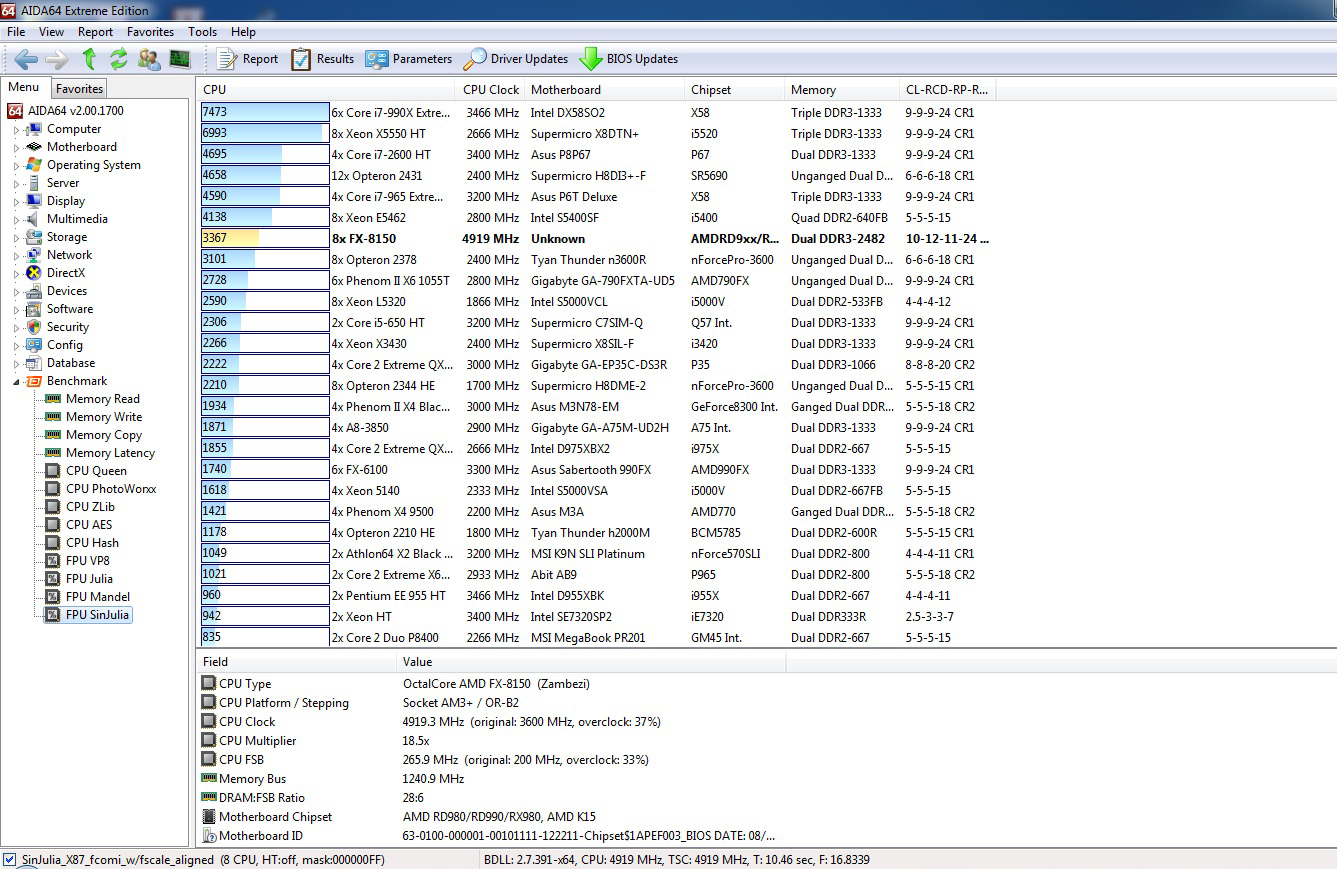The height and width of the screenshot is (869, 1337).
Task: Expand the Server tree node
Action: 15,183
